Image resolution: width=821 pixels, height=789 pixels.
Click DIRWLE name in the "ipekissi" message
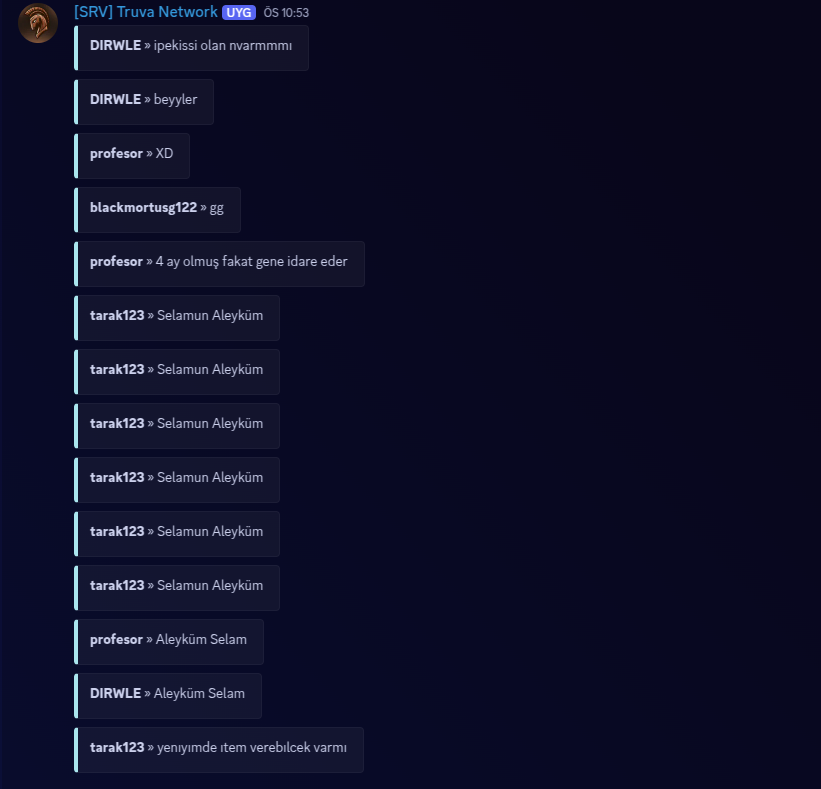(115, 46)
